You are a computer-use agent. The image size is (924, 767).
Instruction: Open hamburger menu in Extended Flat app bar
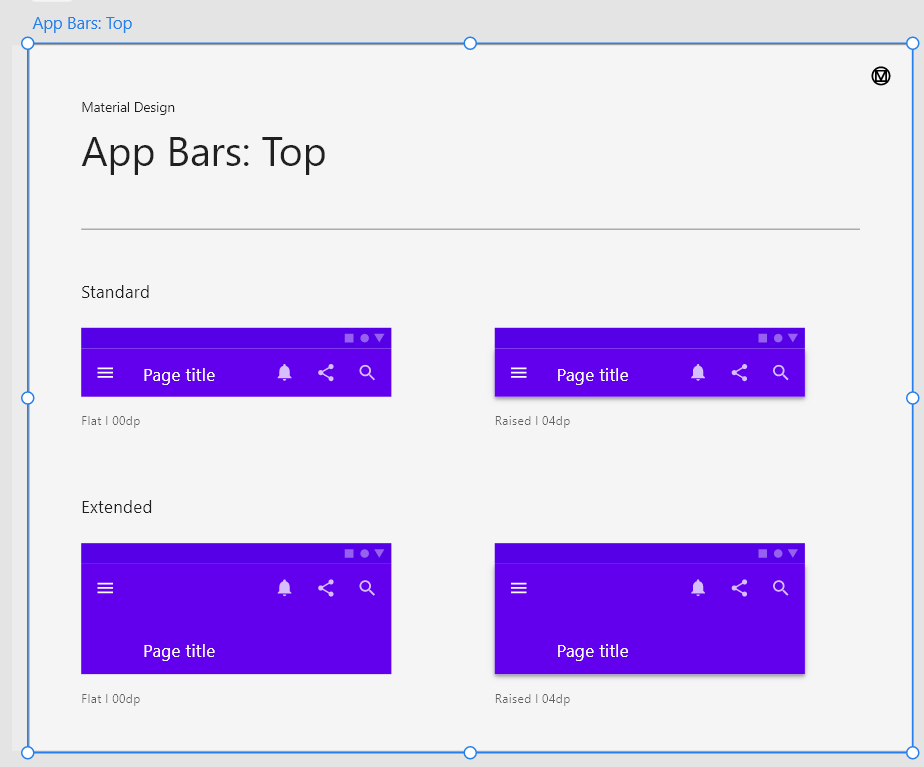point(105,588)
